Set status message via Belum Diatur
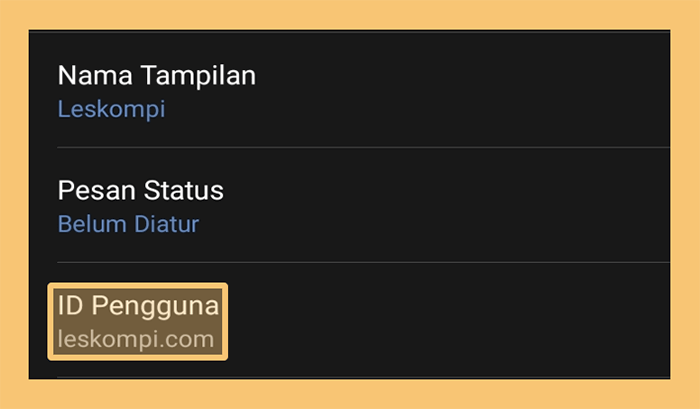Viewport: 700px width, 409px height. click(x=129, y=224)
